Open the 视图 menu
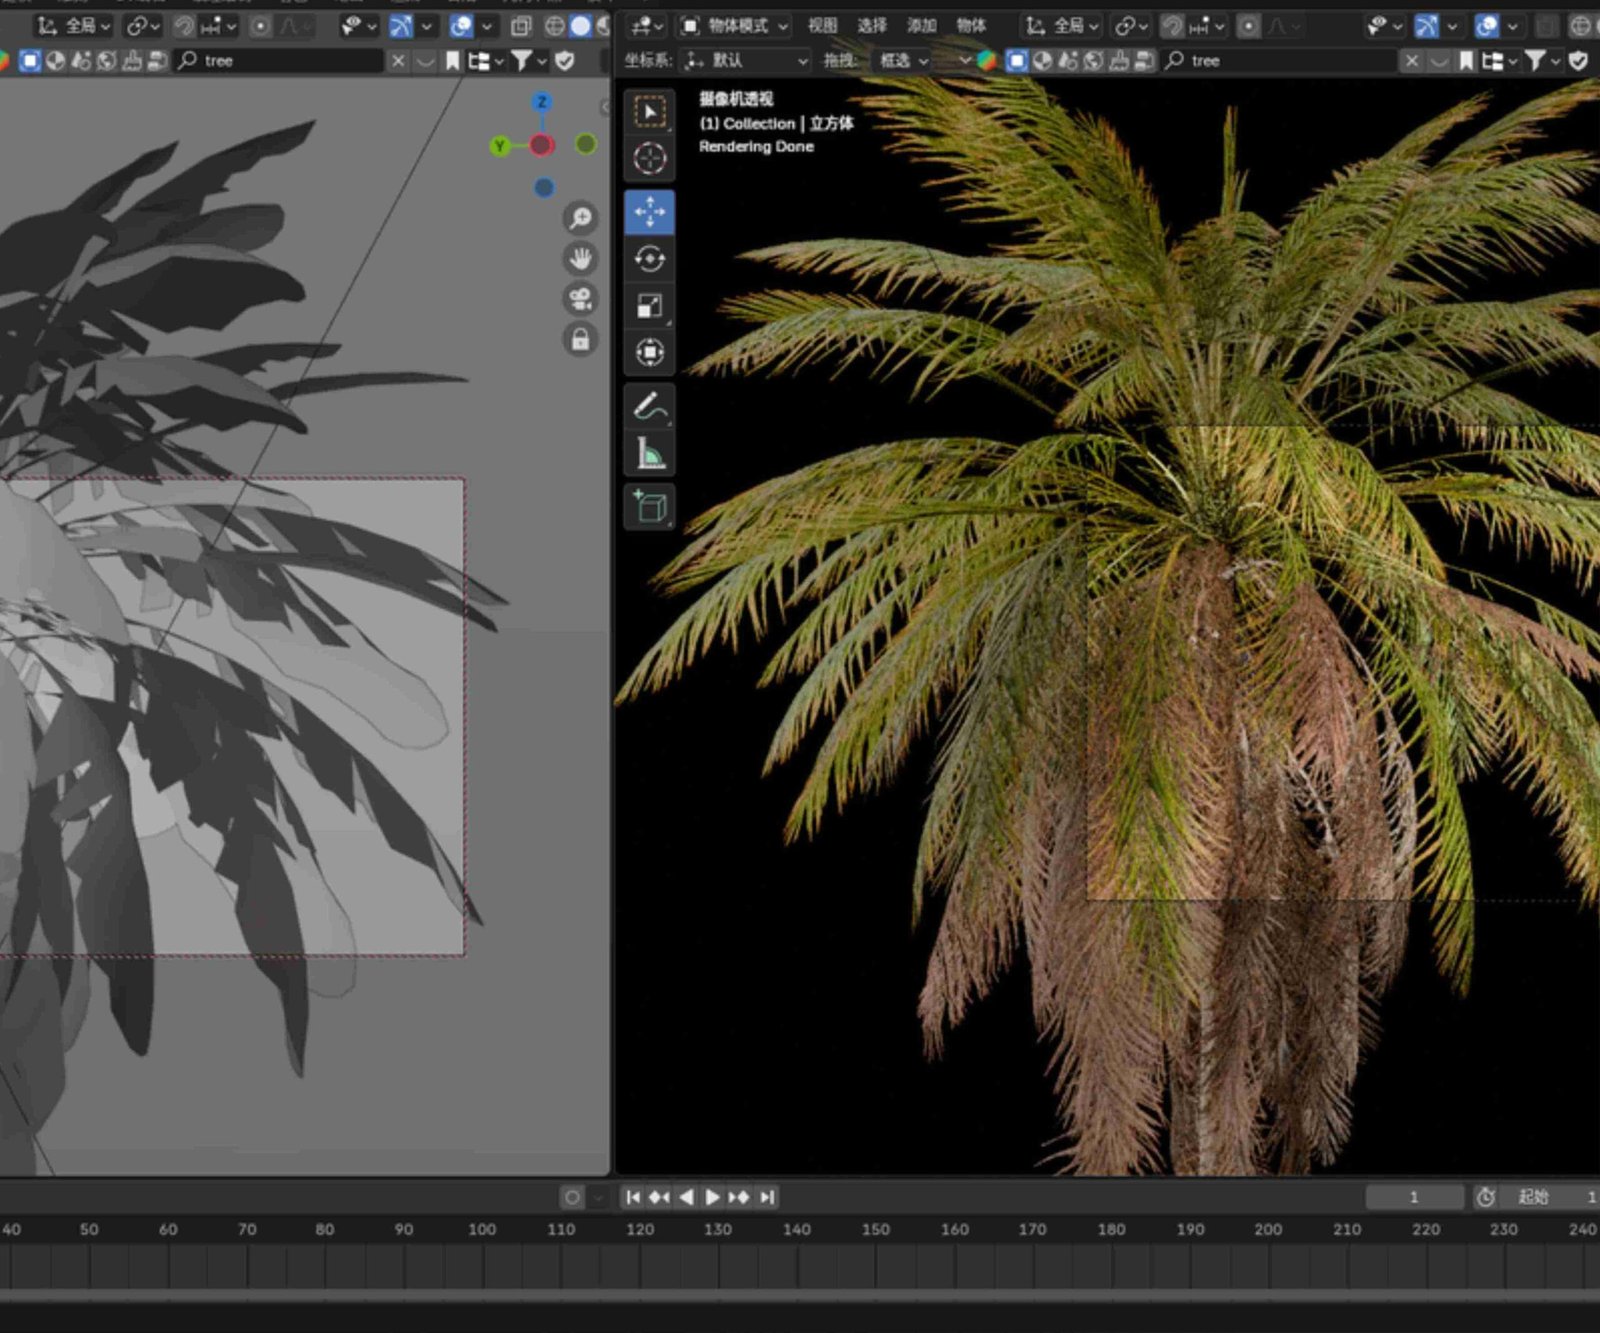The height and width of the screenshot is (1333, 1600). pyautogui.click(x=822, y=26)
